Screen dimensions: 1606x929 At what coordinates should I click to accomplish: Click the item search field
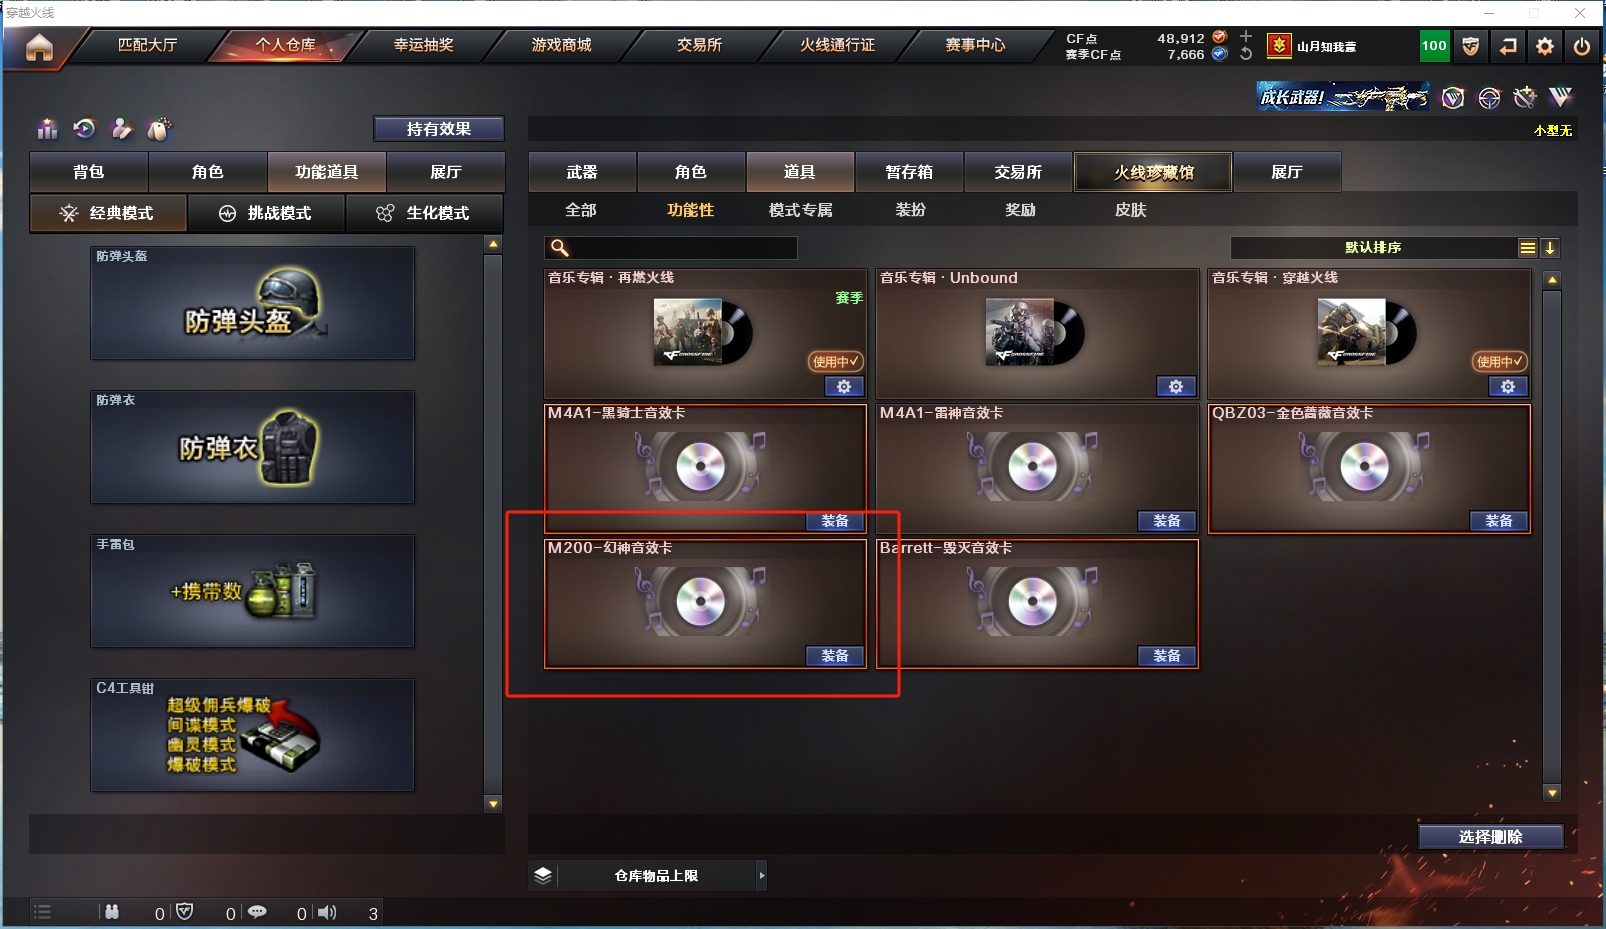tap(671, 247)
